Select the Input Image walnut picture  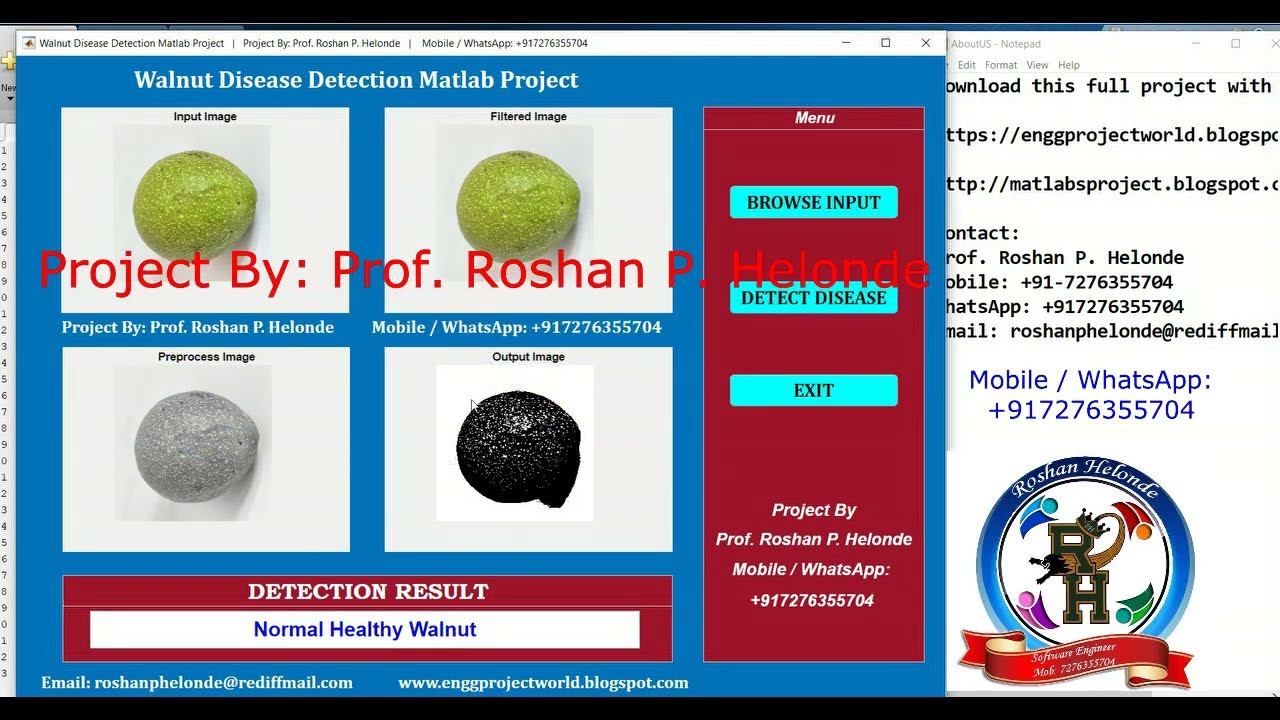[191, 204]
